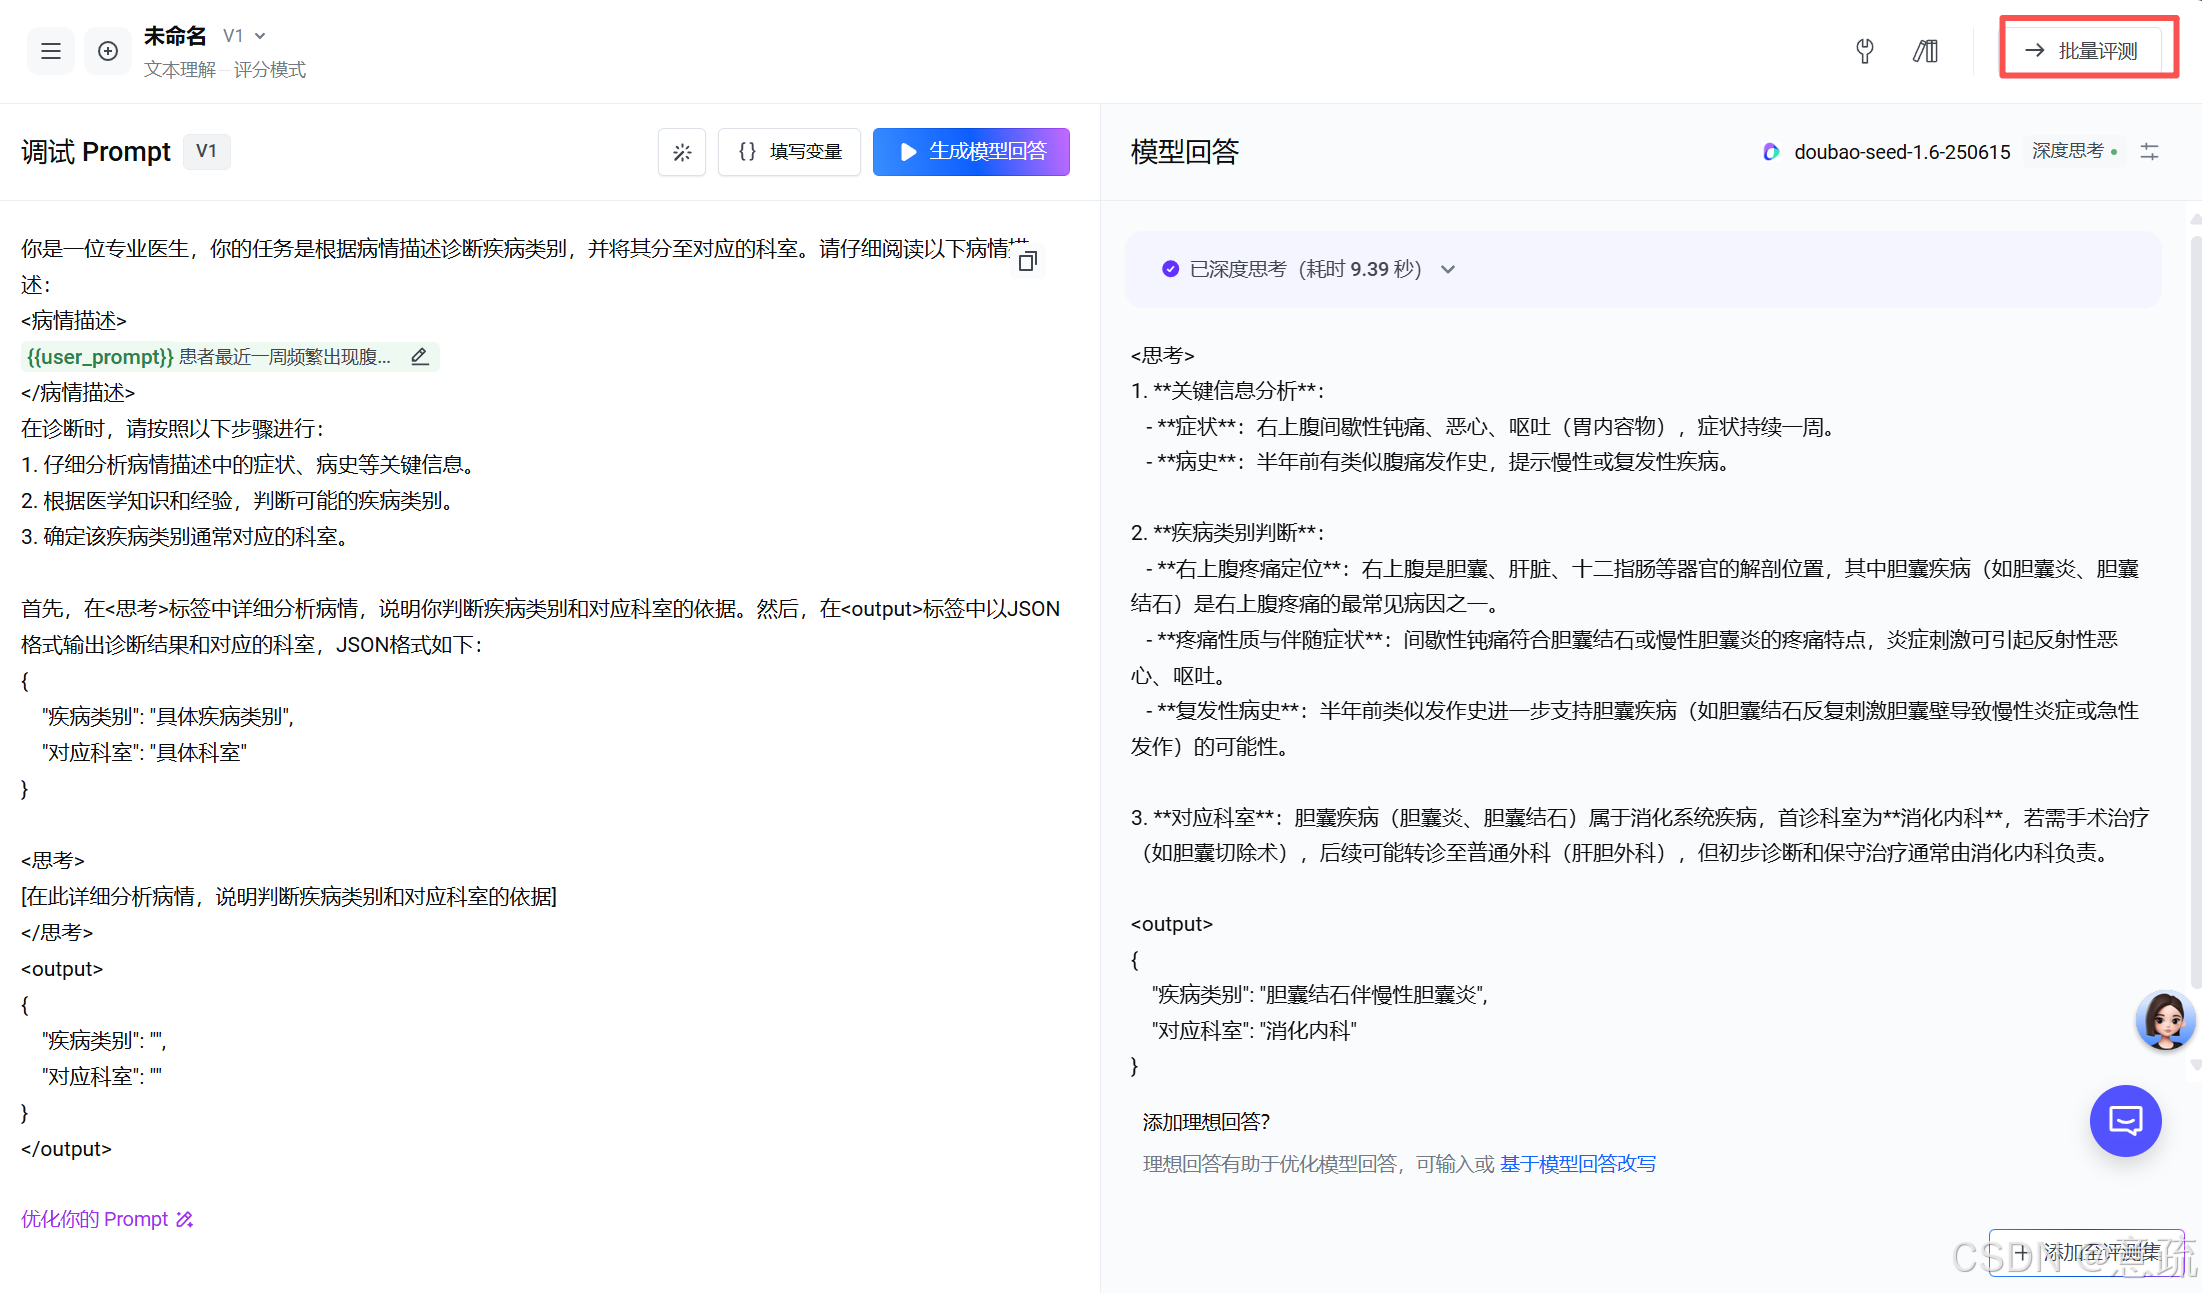Open the wrench tool settings icon
The width and height of the screenshot is (2202, 1293).
pos(1864,51)
